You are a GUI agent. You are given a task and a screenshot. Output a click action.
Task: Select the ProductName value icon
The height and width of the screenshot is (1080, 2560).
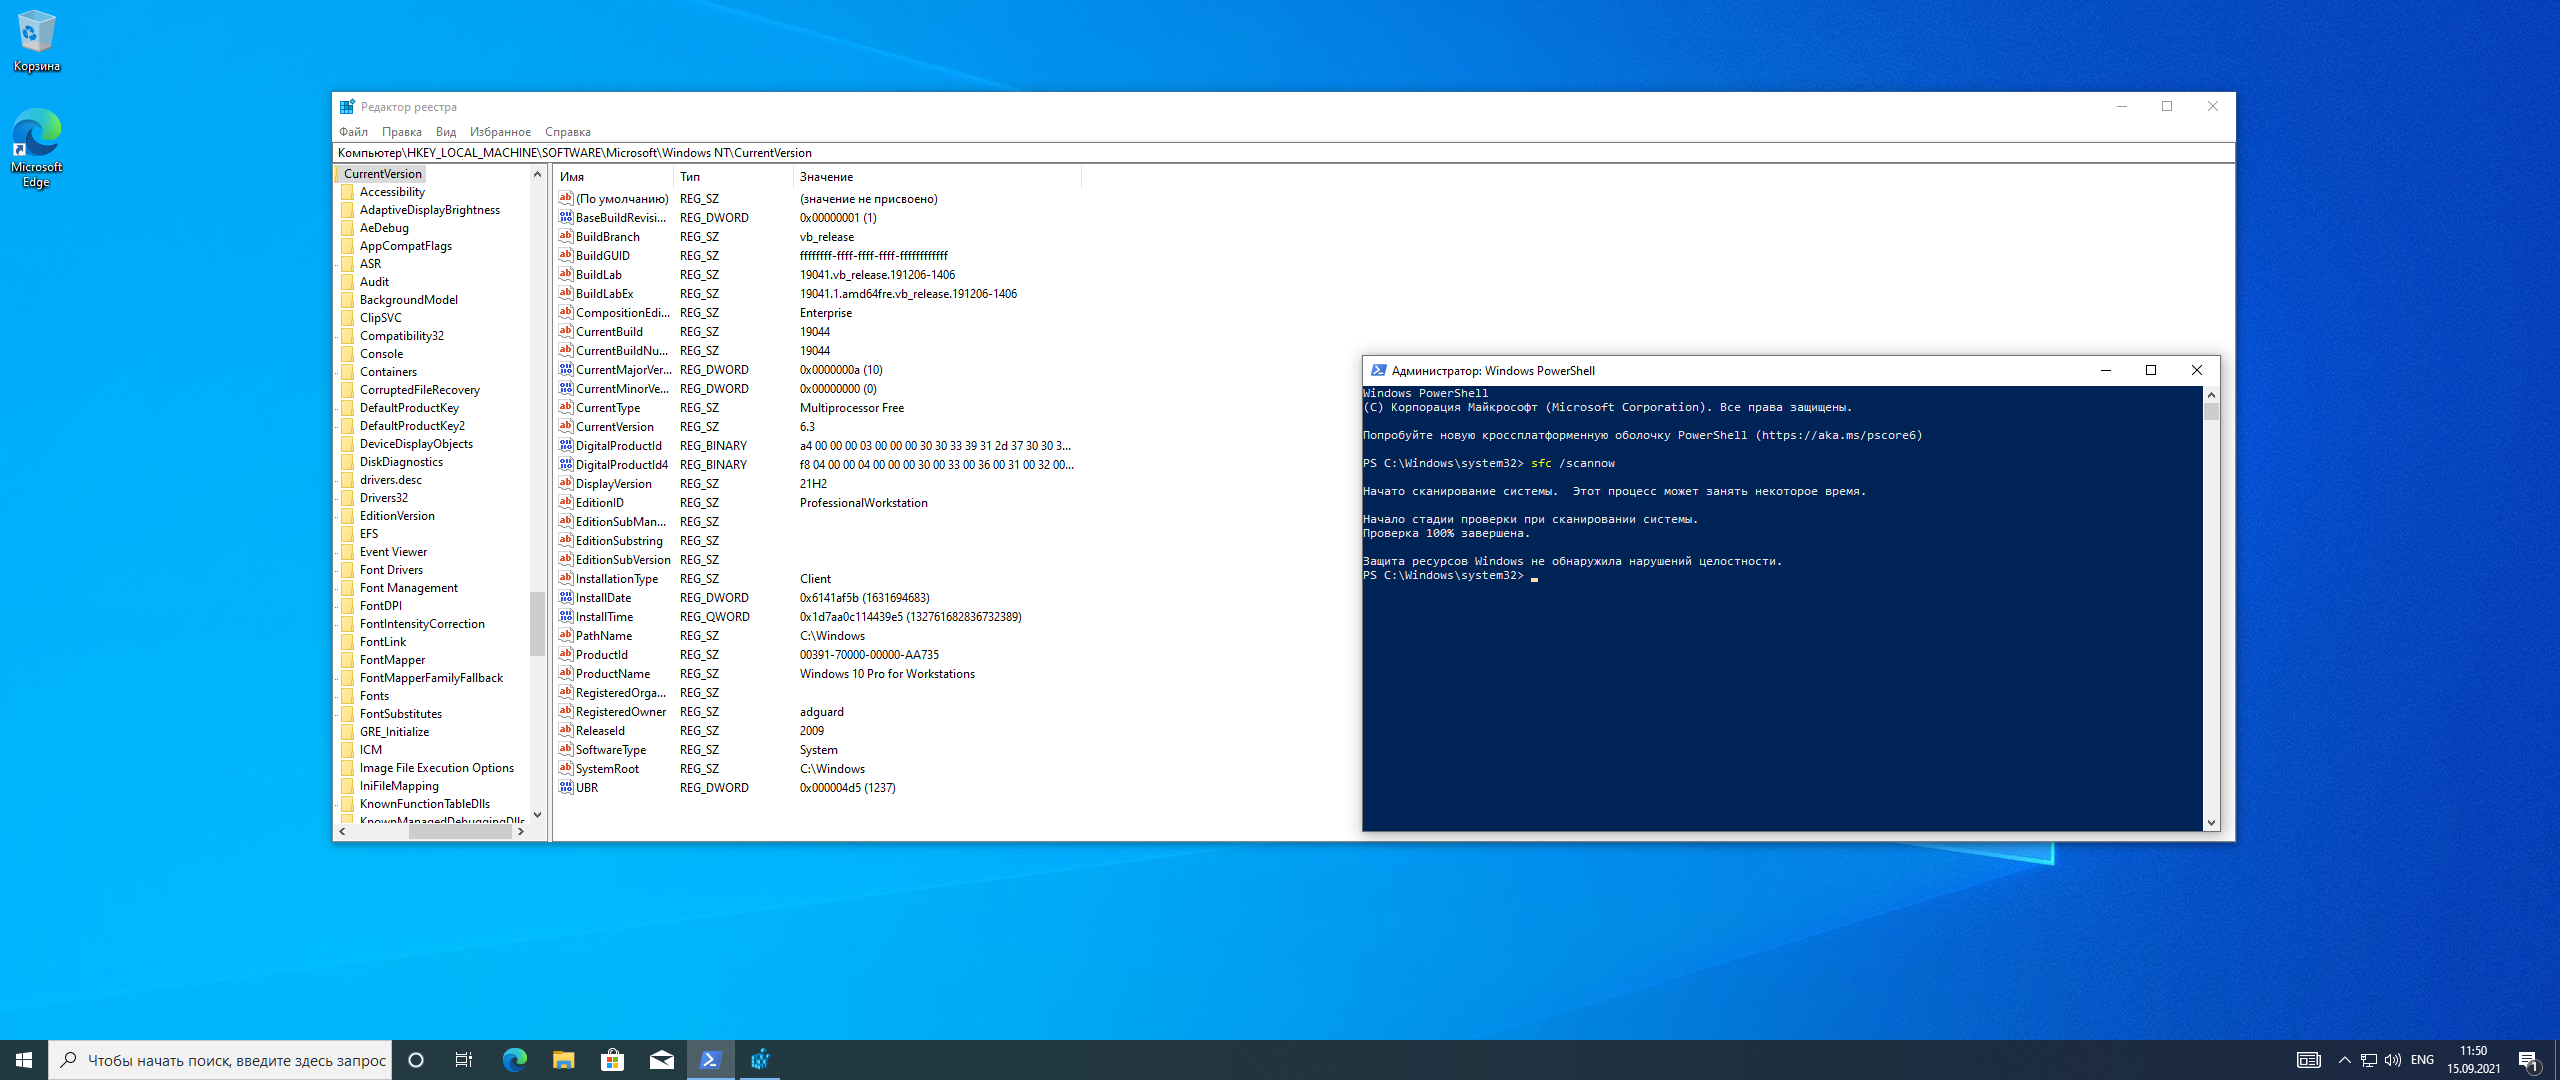(x=566, y=673)
